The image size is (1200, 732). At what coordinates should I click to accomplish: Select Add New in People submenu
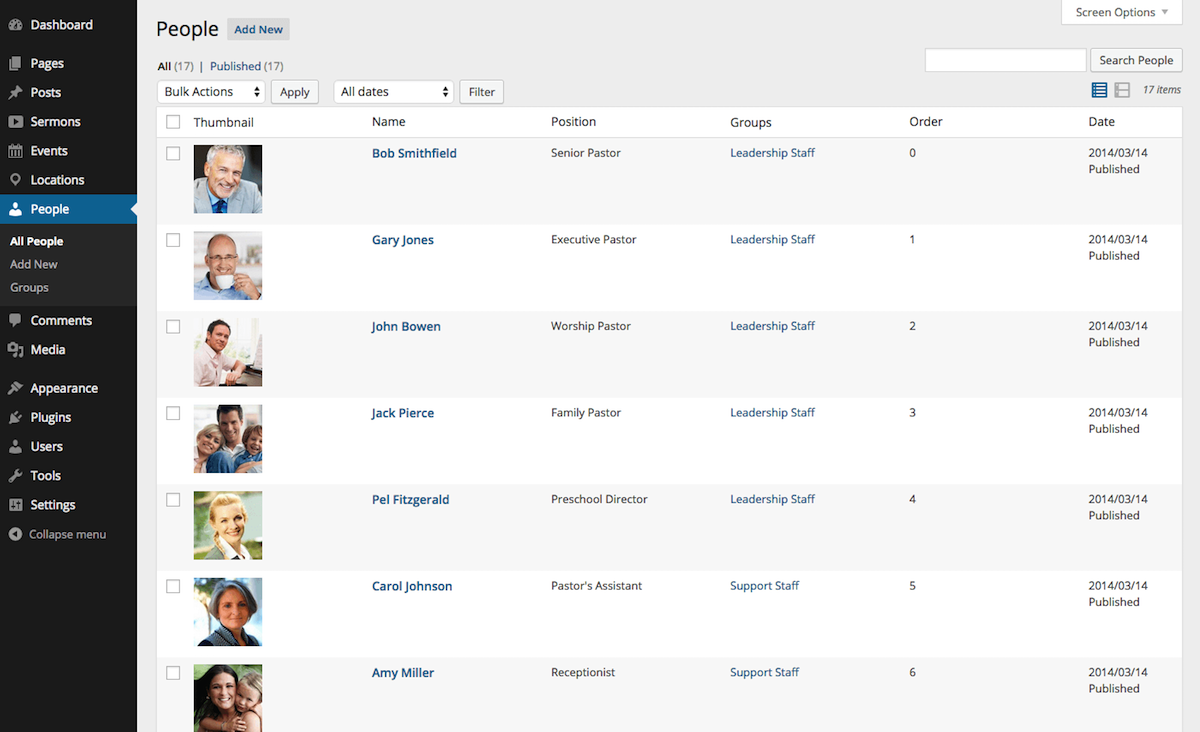click(34, 265)
